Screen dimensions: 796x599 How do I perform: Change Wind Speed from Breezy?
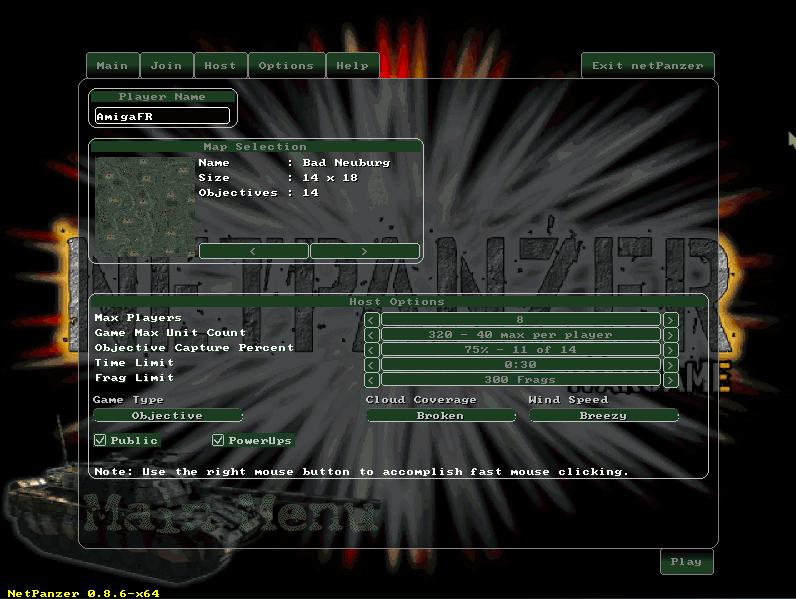[x=604, y=415]
